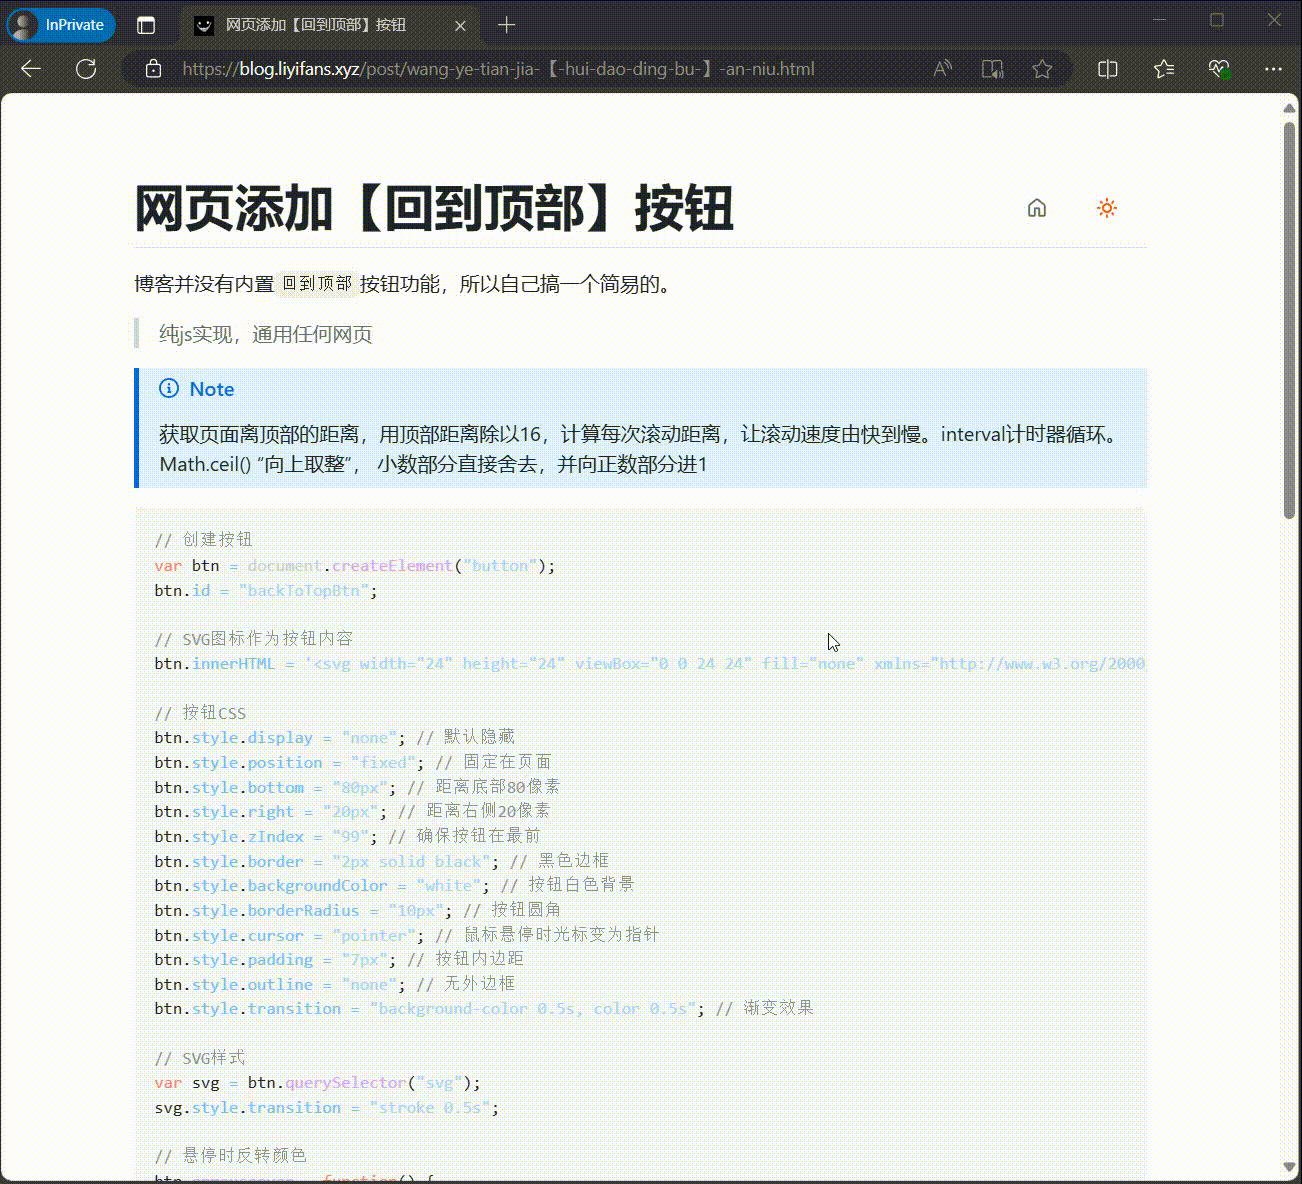The width and height of the screenshot is (1302, 1184).
Task: Select the 网页添加【回到顶部】按钮 tab
Action: [315, 25]
